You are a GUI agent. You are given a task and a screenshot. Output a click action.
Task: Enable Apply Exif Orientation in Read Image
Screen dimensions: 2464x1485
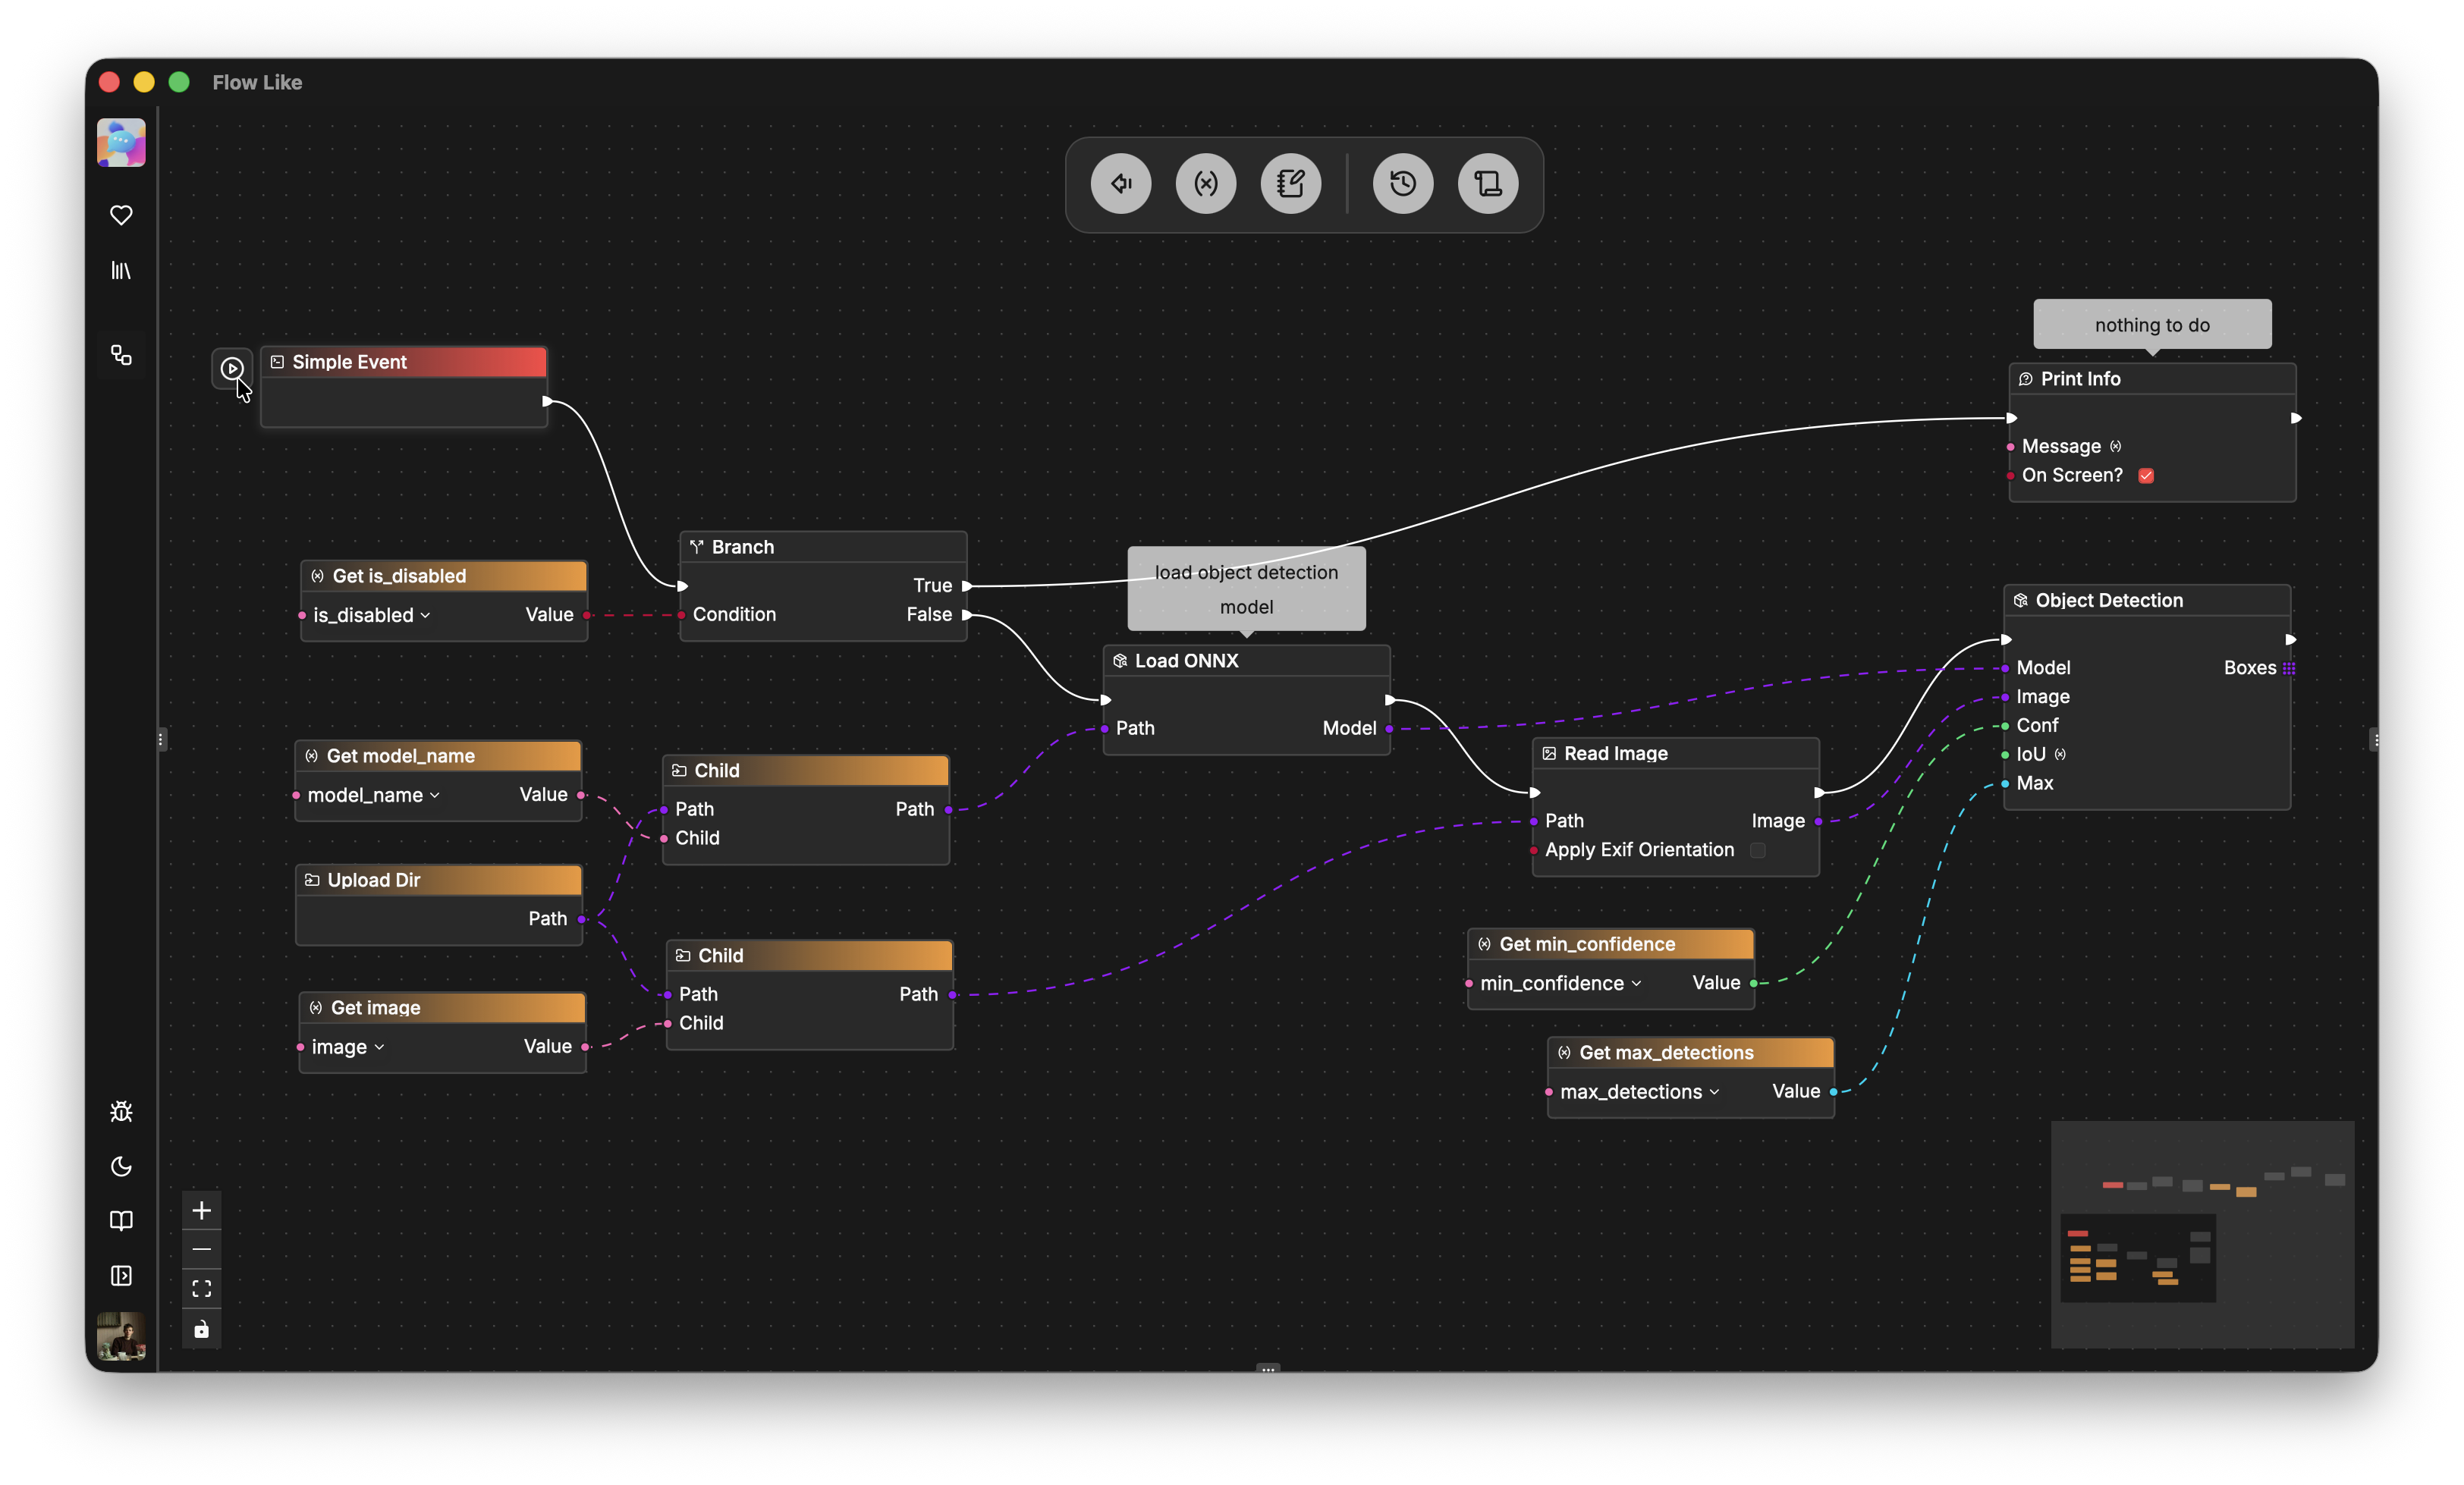click(1758, 851)
